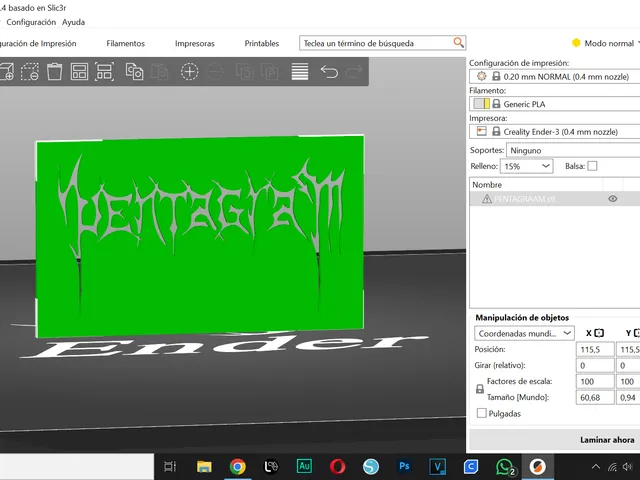The height and width of the screenshot is (480, 640).
Task: Click the Redo arrow icon
Action: click(354, 72)
